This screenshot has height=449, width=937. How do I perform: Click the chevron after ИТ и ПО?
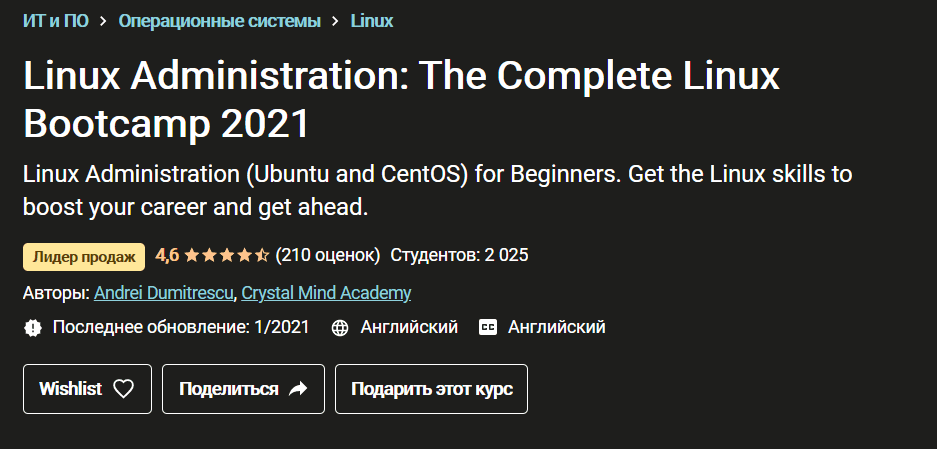pyautogui.click(x=103, y=20)
